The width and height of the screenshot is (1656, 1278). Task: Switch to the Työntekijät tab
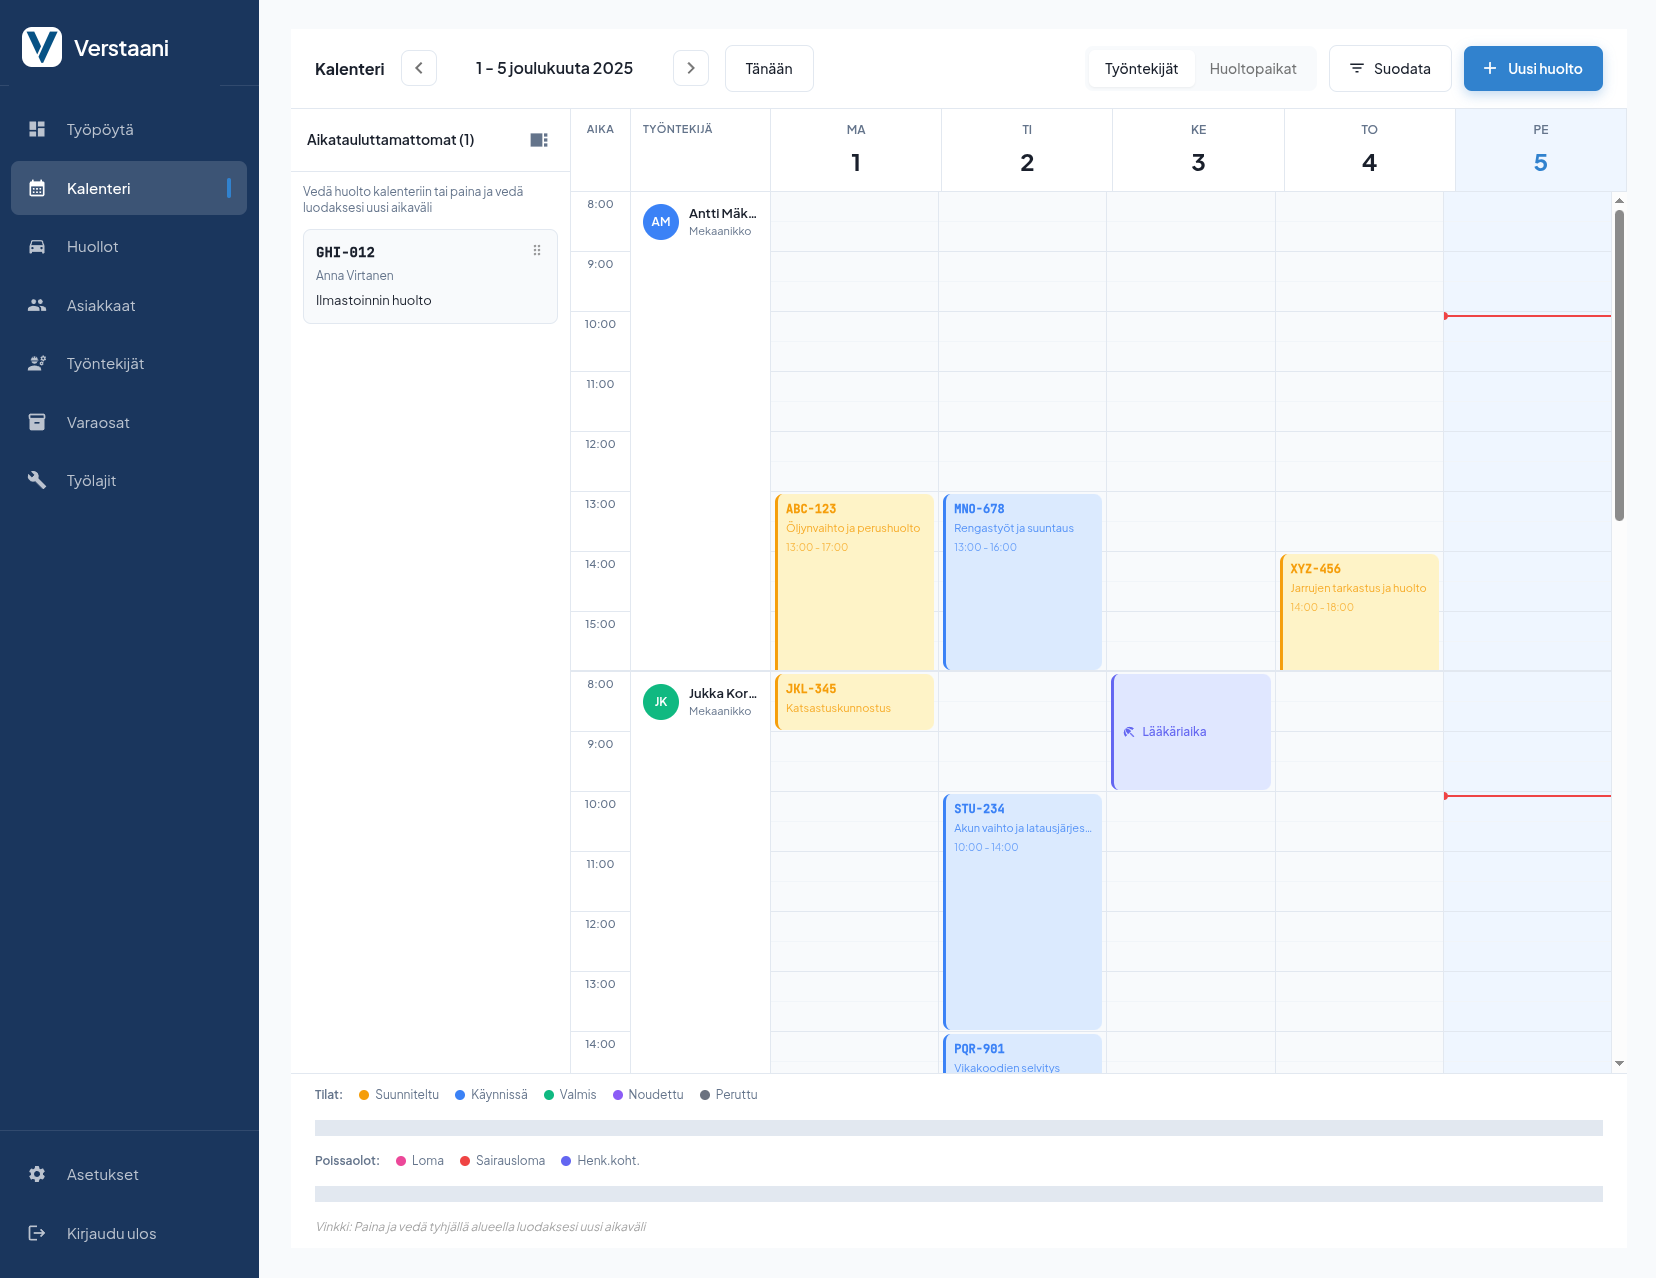[x=1141, y=68]
